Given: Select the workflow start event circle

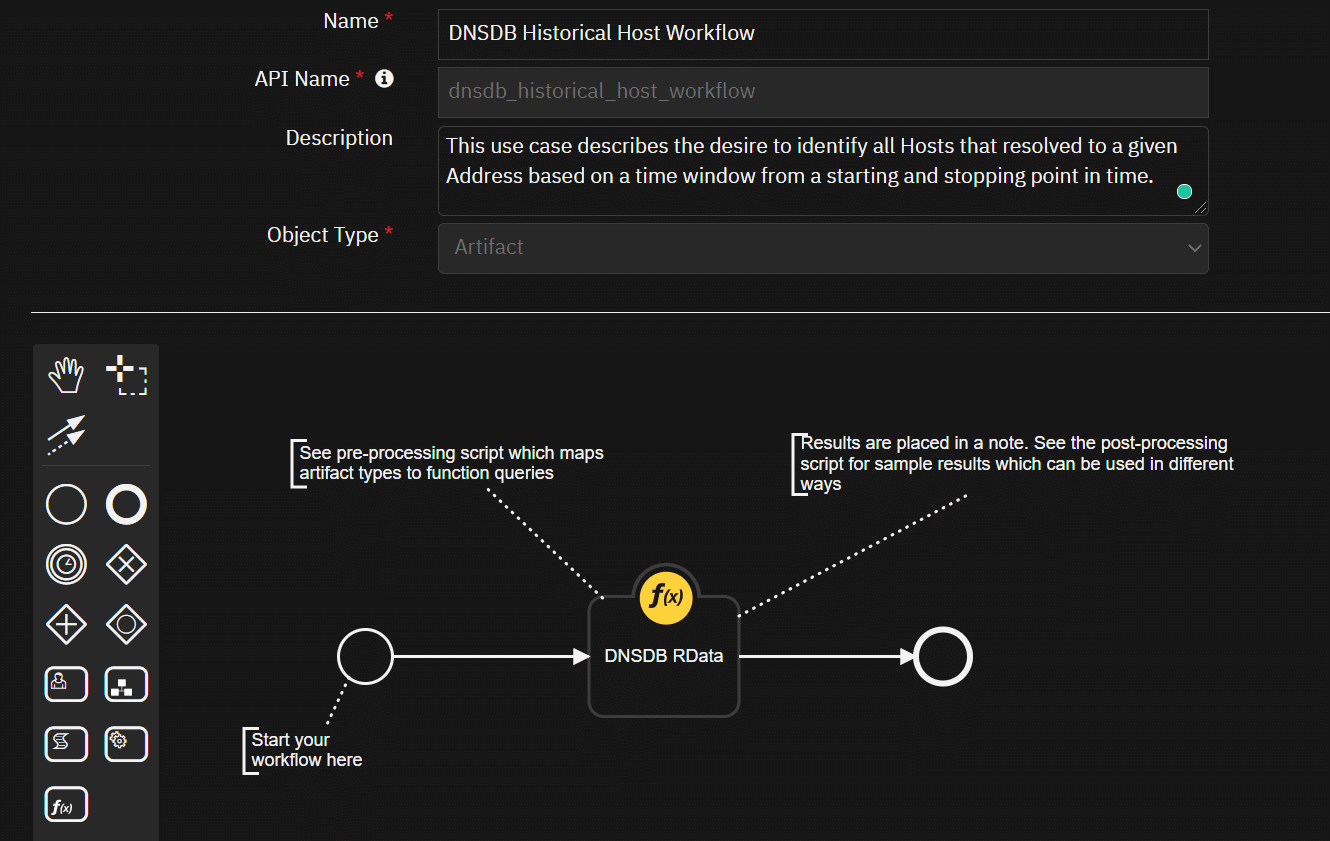Looking at the screenshot, I should coord(365,656).
